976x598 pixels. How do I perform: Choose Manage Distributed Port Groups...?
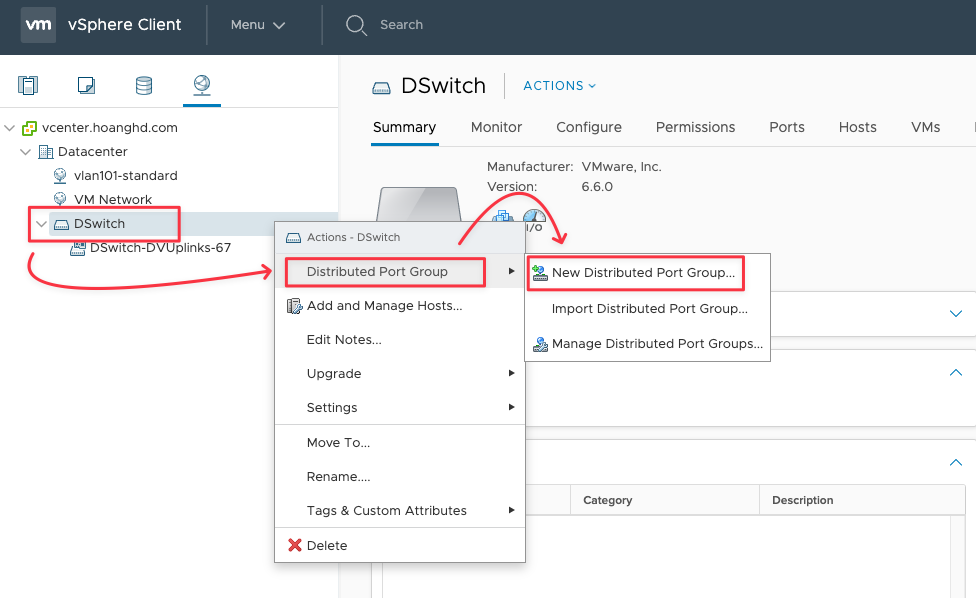(x=647, y=344)
